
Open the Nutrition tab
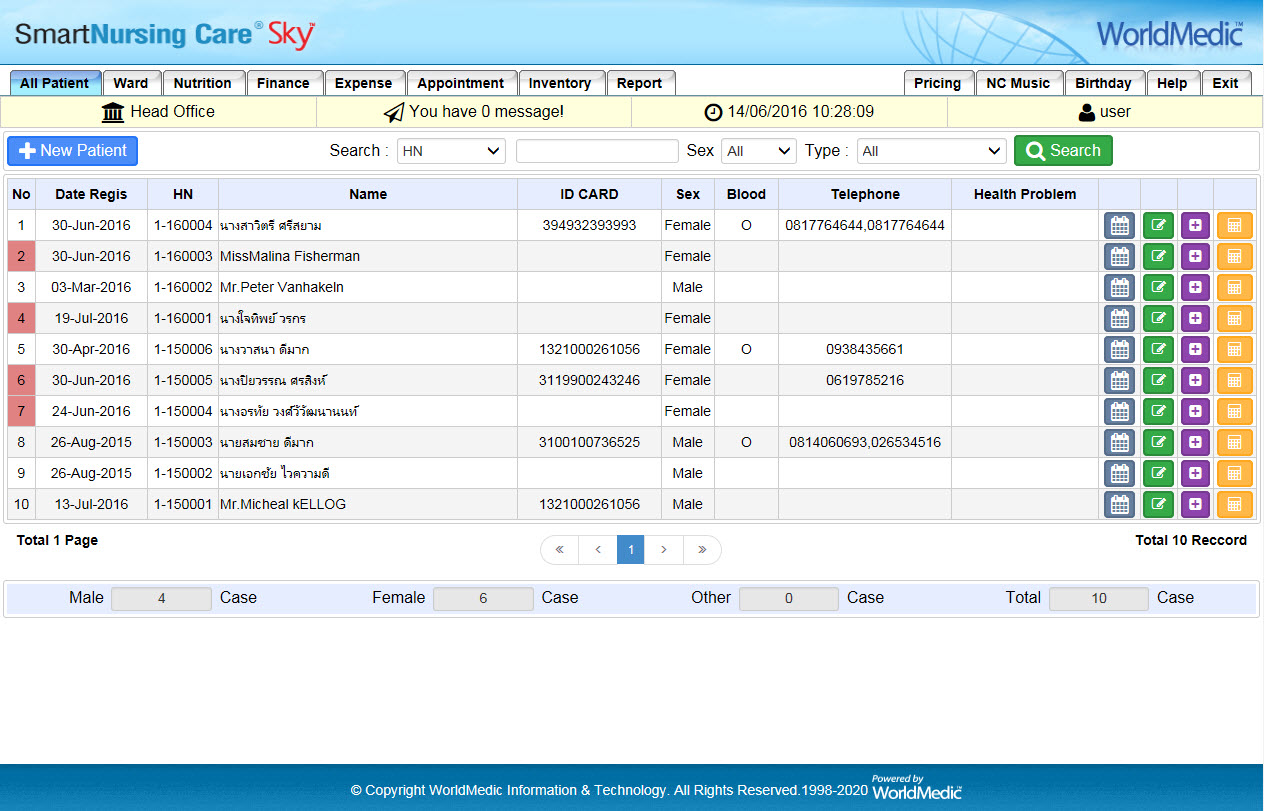tap(203, 83)
